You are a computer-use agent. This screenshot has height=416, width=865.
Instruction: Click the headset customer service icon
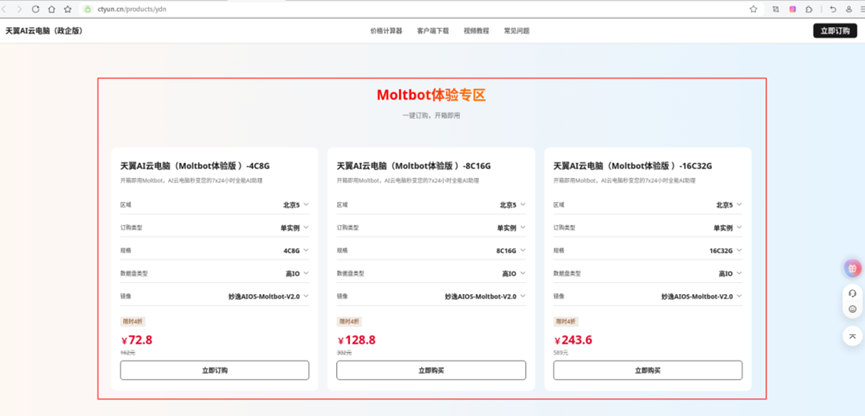click(x=853, y=294)
